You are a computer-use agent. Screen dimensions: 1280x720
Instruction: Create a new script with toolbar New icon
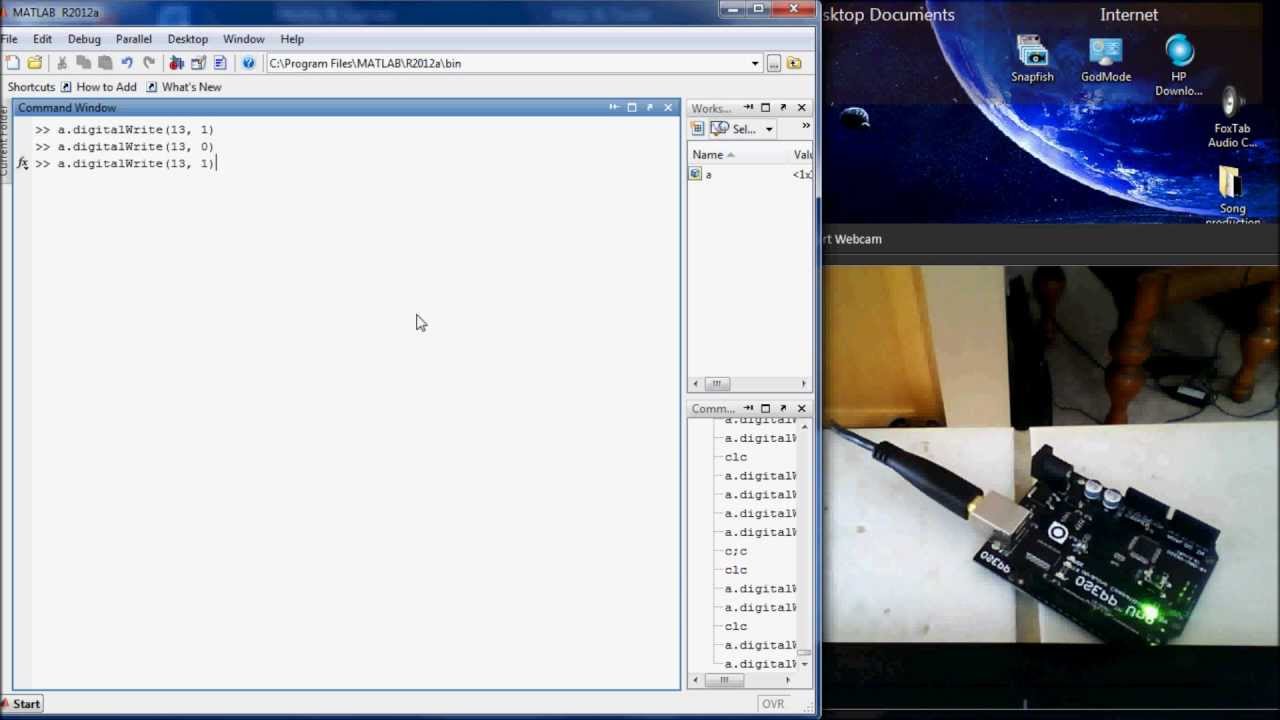(12, 63)
